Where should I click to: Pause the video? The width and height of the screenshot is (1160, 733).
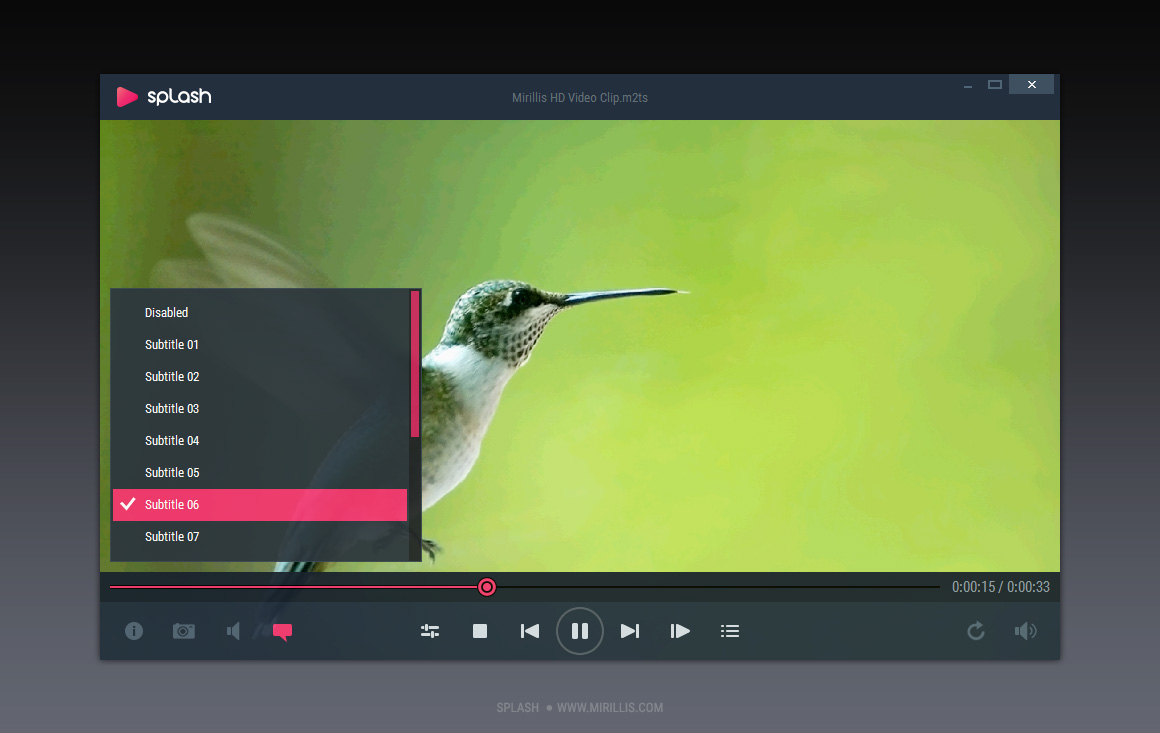click(580, 631)
